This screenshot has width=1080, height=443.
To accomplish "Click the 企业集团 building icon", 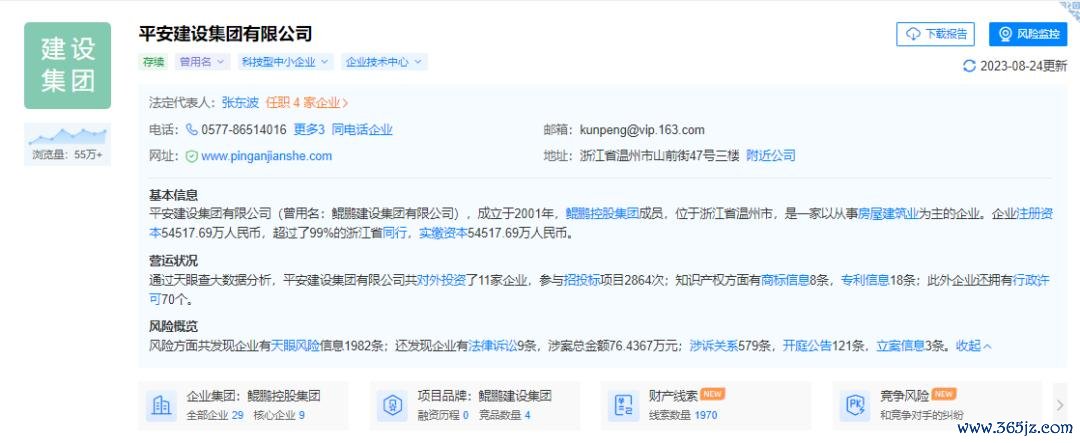I will pyautogui.click(x=161, y=406).
